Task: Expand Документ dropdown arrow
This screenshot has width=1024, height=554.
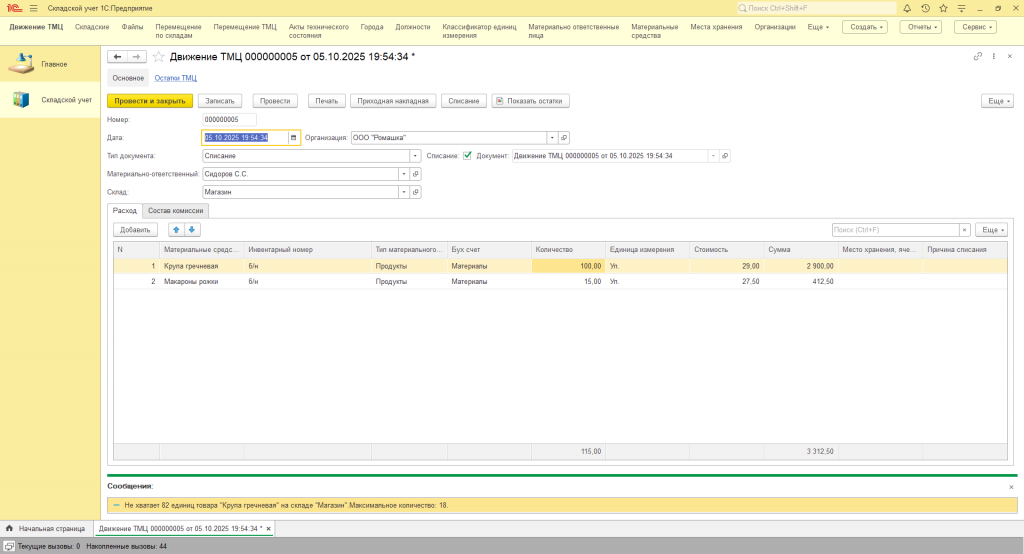Action: click(713, 156)
